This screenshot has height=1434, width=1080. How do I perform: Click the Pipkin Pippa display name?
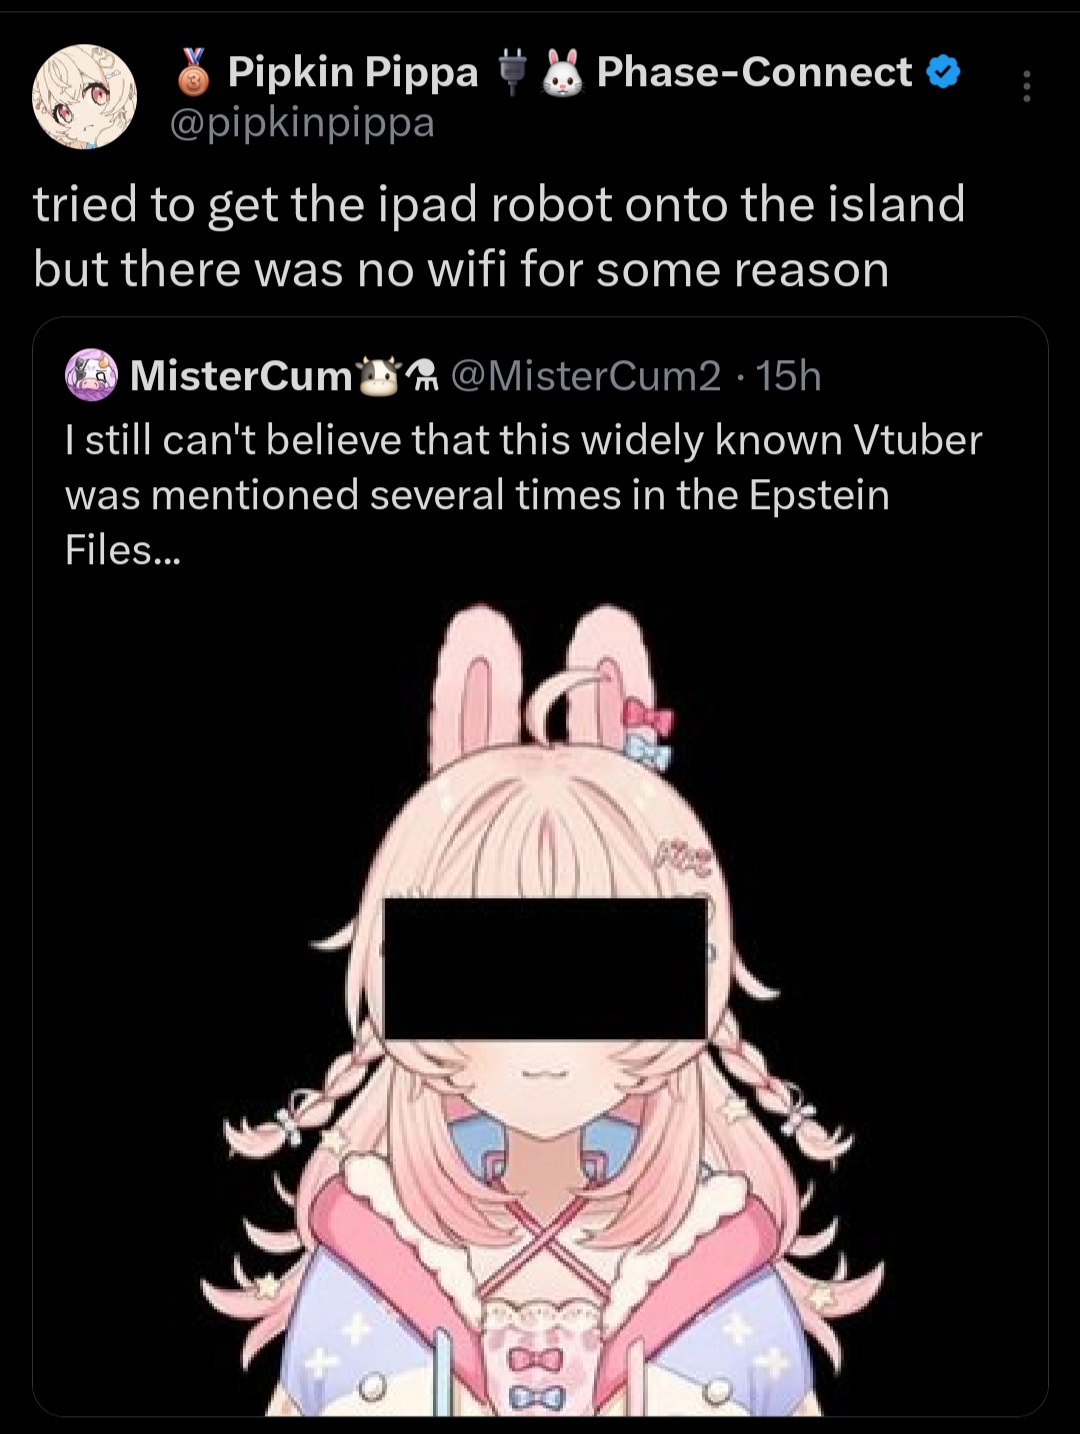[353, 73]
